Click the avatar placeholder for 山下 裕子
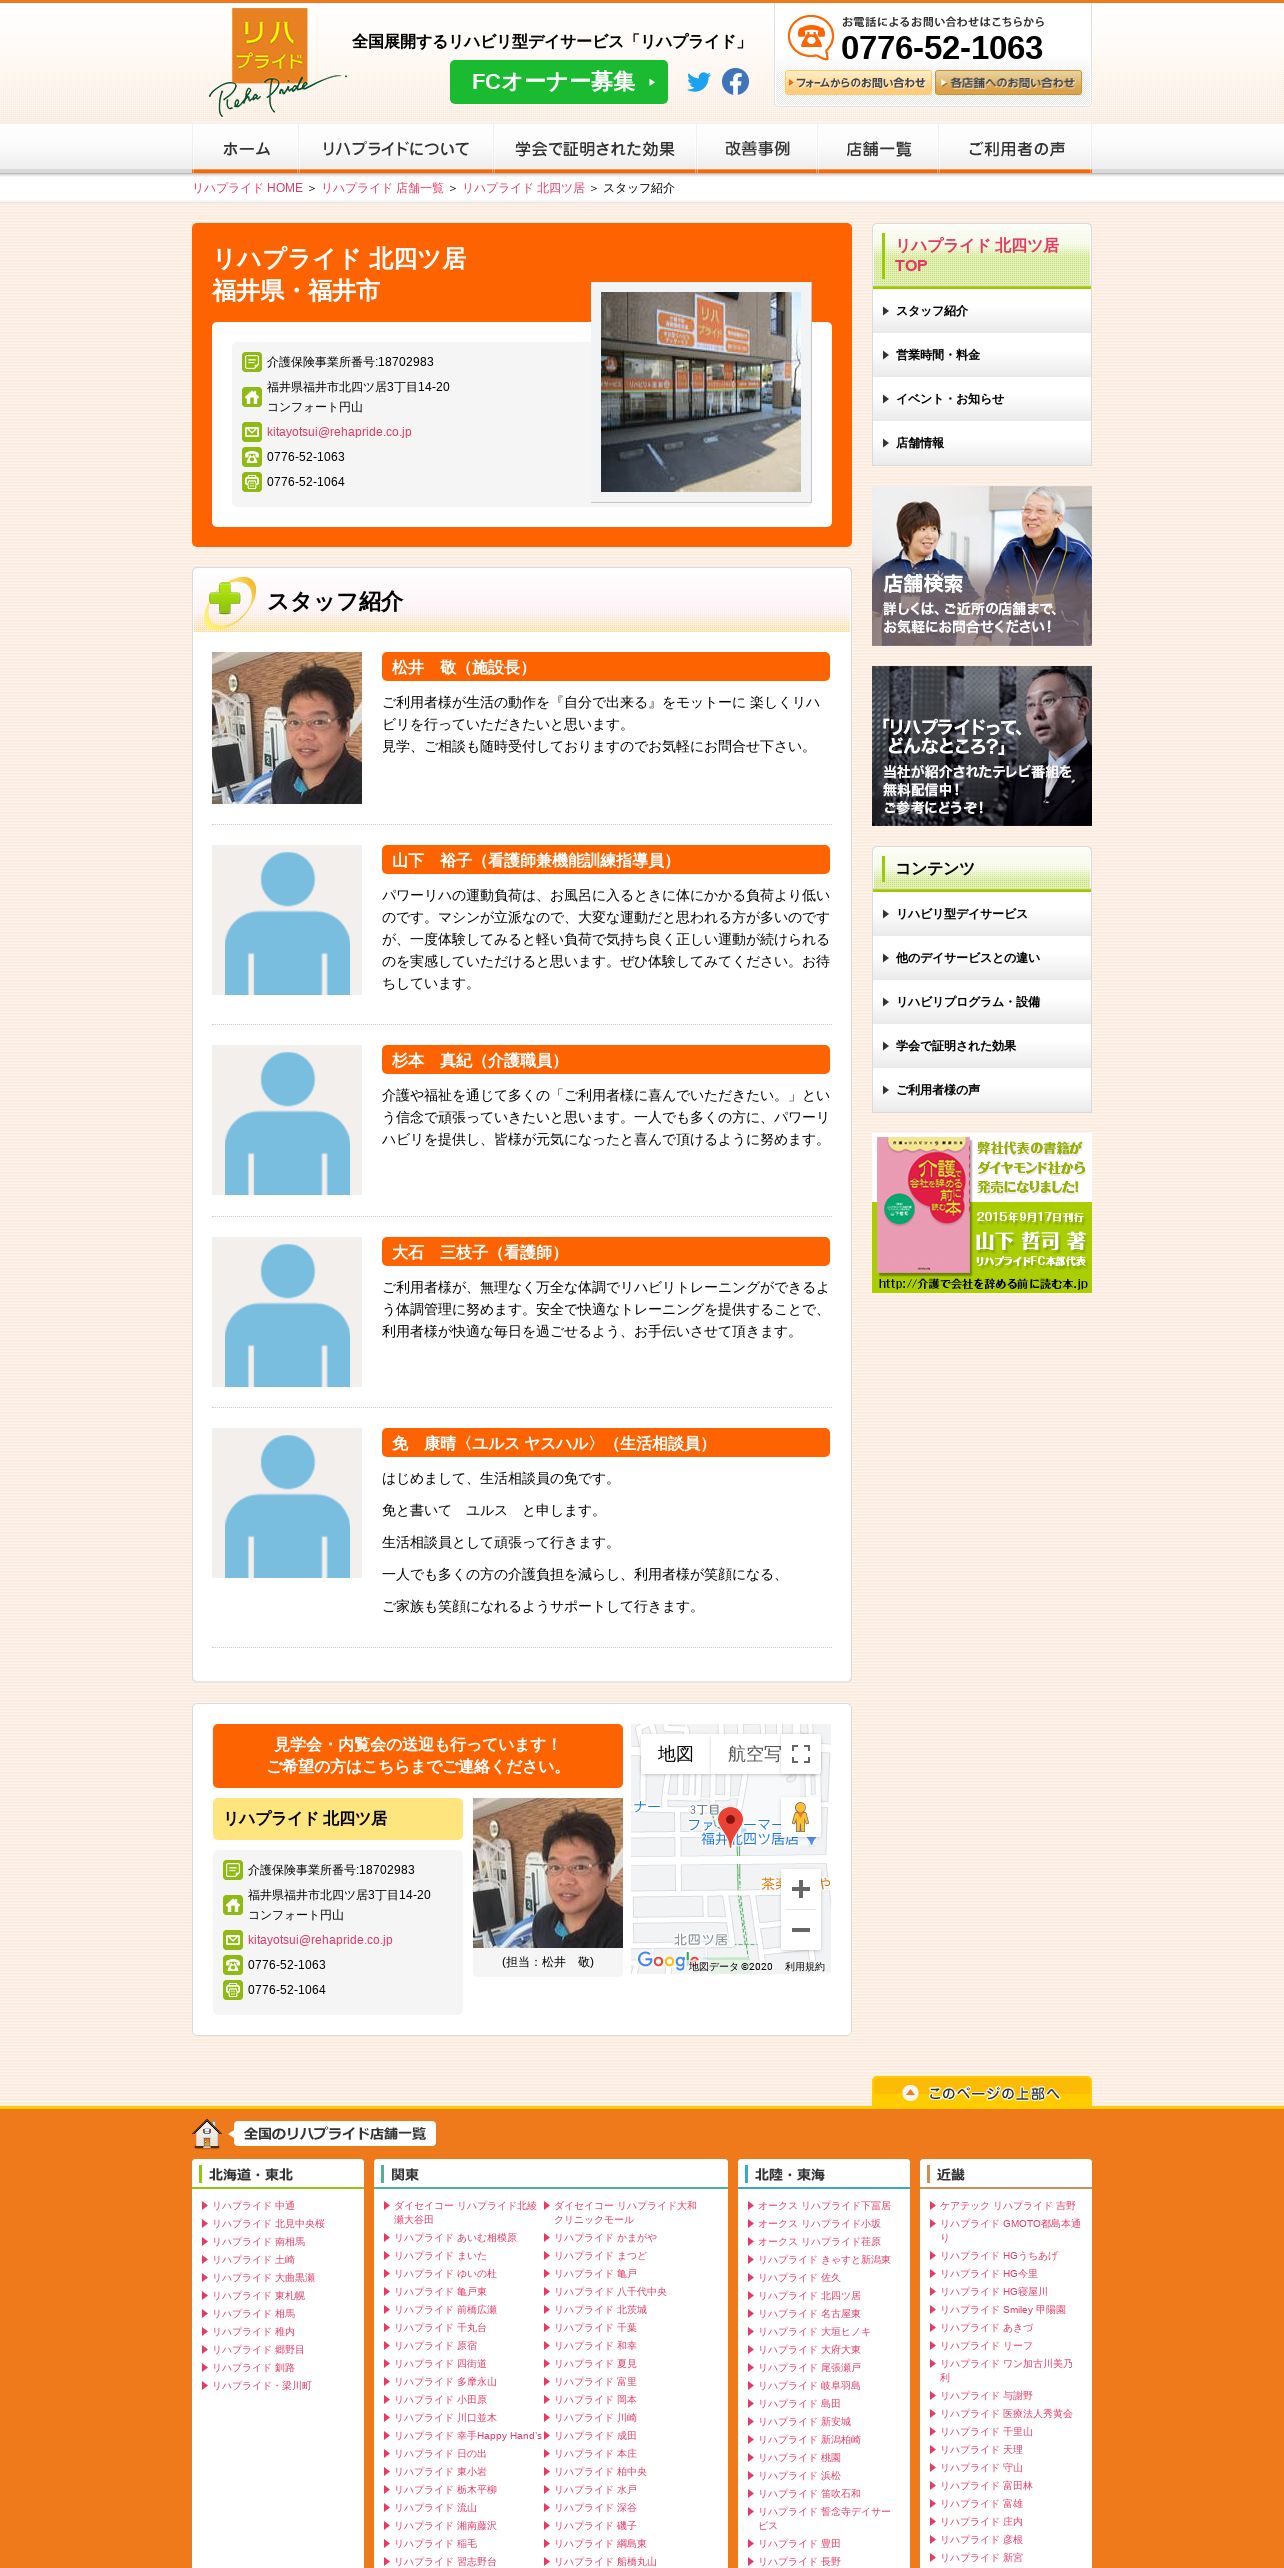The width and height of the screenshot is (1284, 2568). click(x=287, y=920)
